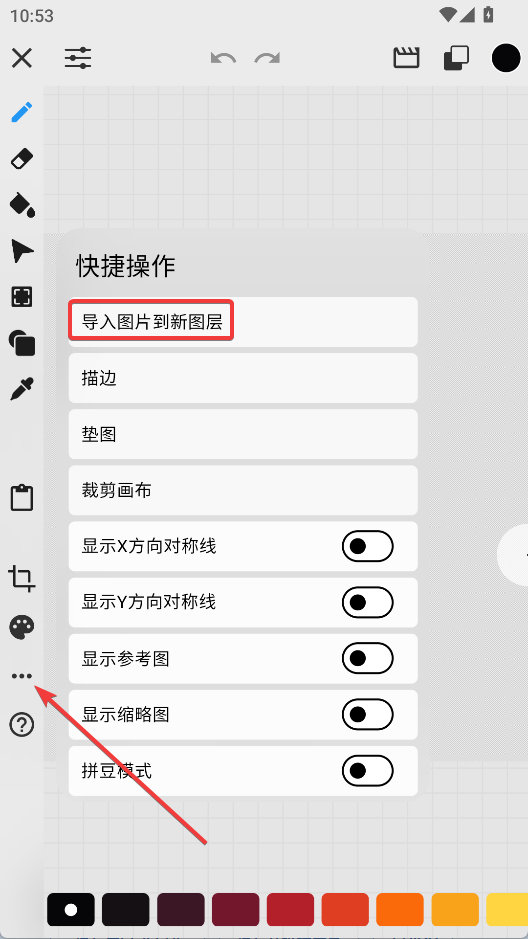Viewport: 528px width, 939px height.
Task: Open the layers panel icon
Action: point(457,59)
